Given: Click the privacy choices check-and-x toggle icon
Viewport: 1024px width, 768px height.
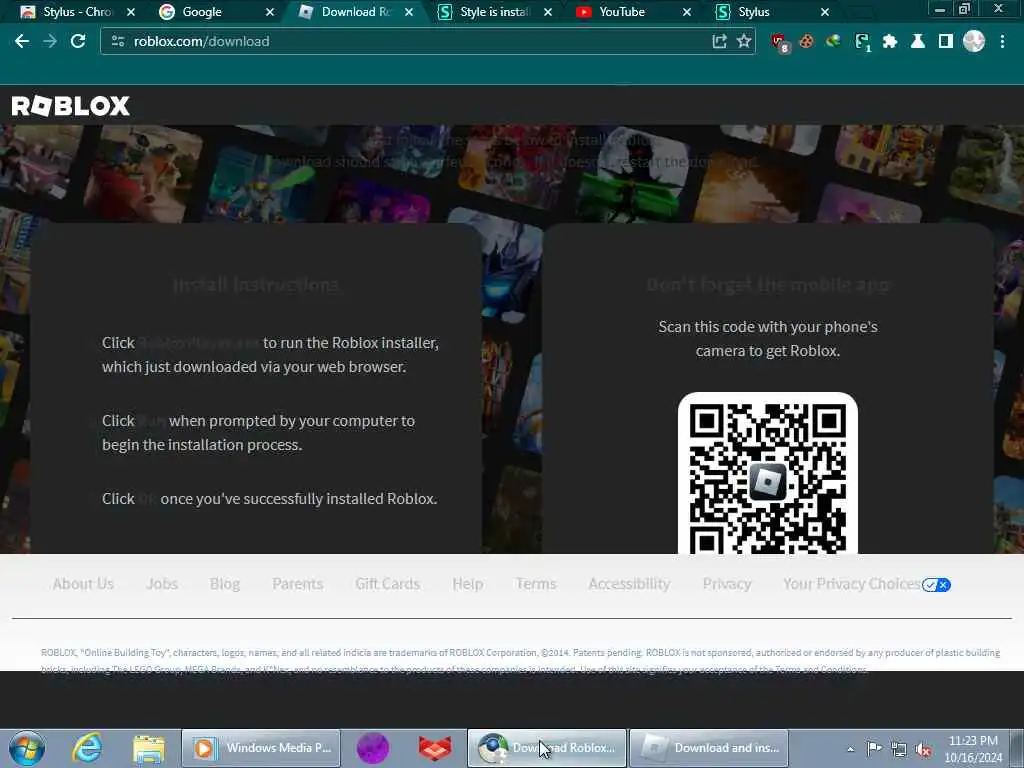Looking at the screenshot, I should point(936,584).
